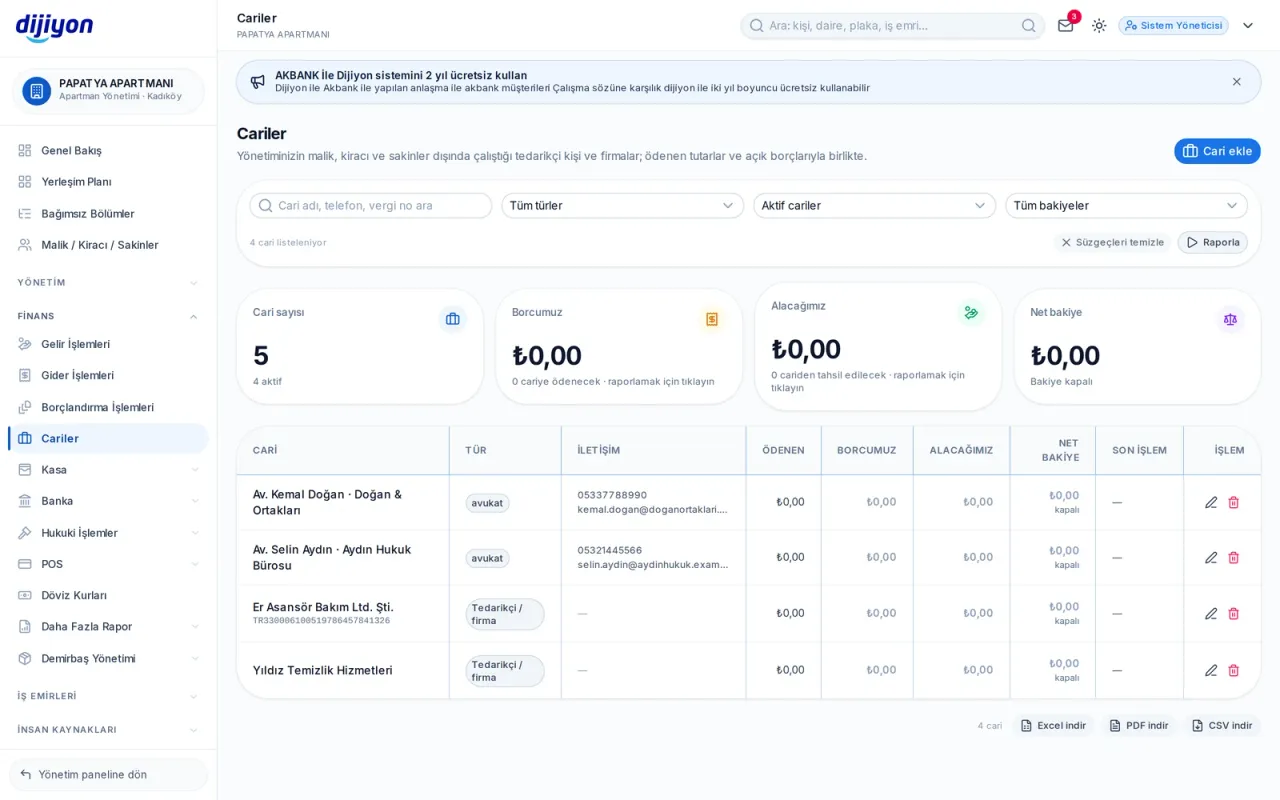Image resolution: width=1280 pixels, height=800 pixels.
Task: Edit the Er Asansör Bakım row
Action: pos(1211,613)
